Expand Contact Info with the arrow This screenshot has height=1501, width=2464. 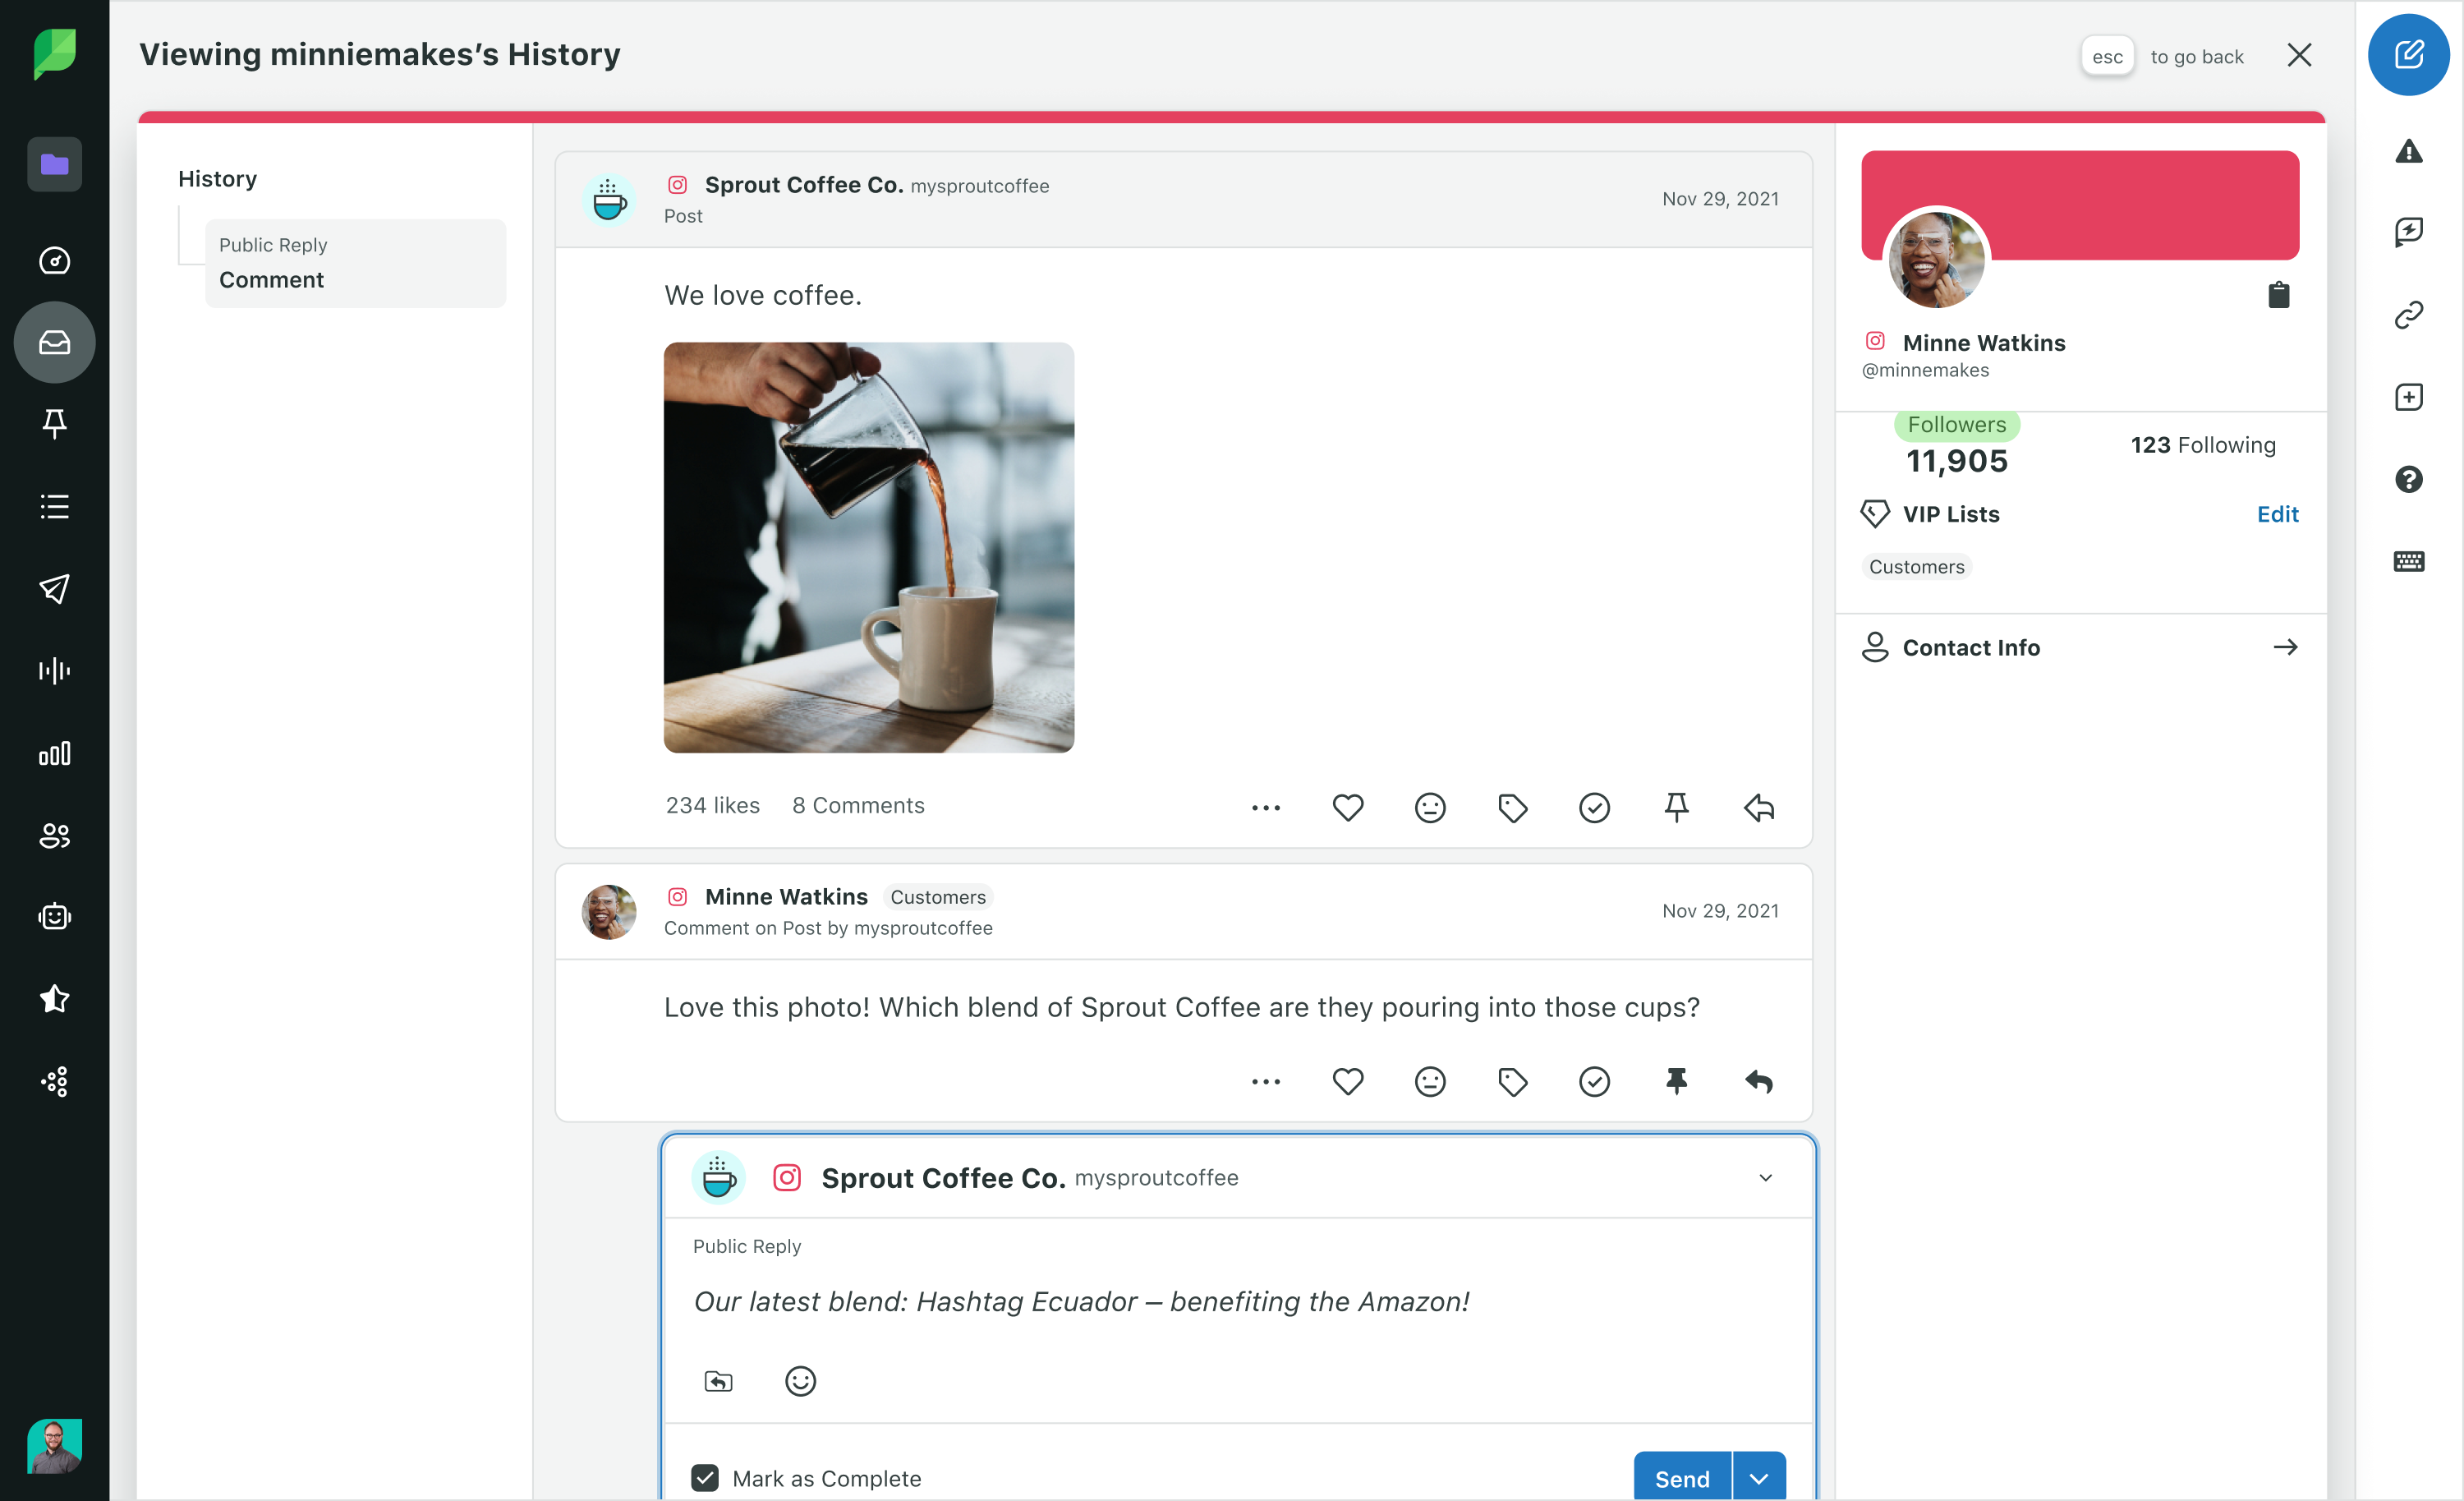click(2285, 647)
